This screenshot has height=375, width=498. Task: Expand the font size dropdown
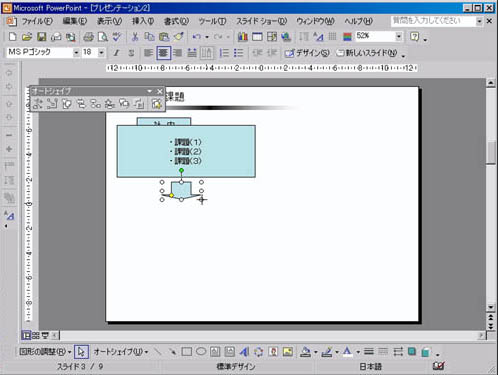coord(101,53)
